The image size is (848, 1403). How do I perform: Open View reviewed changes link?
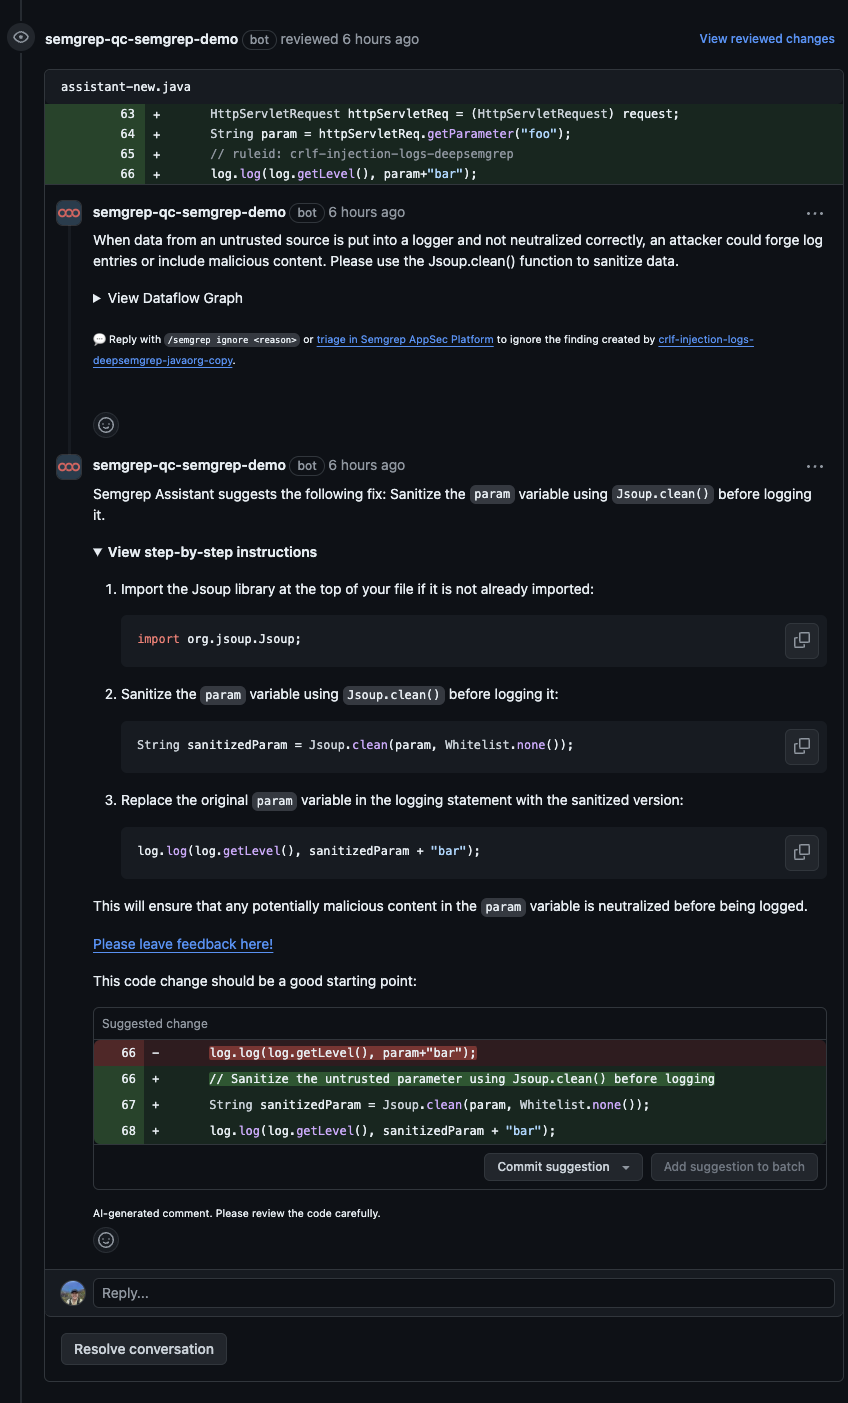tap(767, 39)
